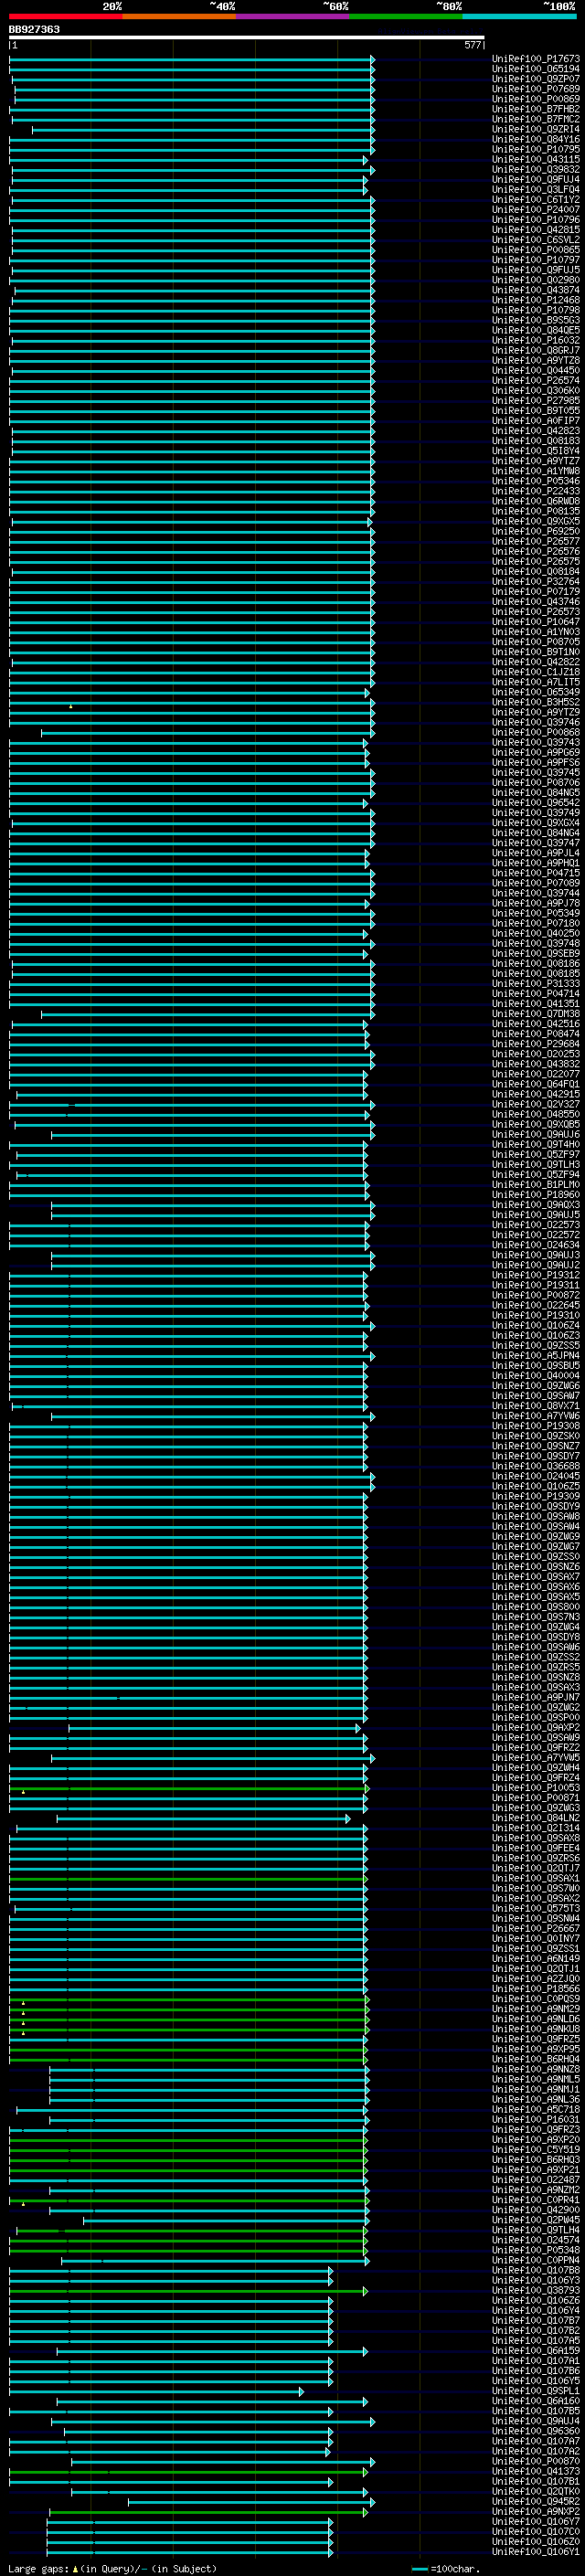Select the UniRef100_Q9T4H0 label

click(536, 1144)
